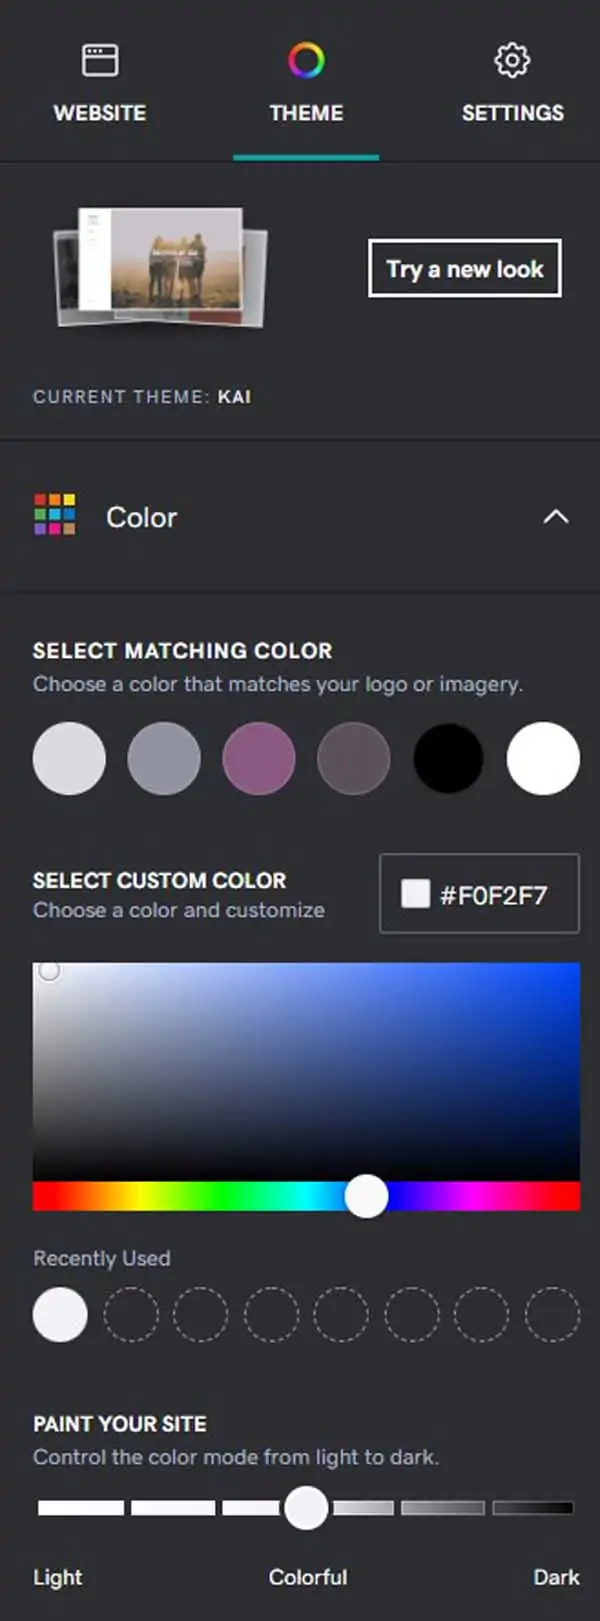Click the rainbow hue slider handle
The image size is (600, 1621).
tap(366, 1196)
